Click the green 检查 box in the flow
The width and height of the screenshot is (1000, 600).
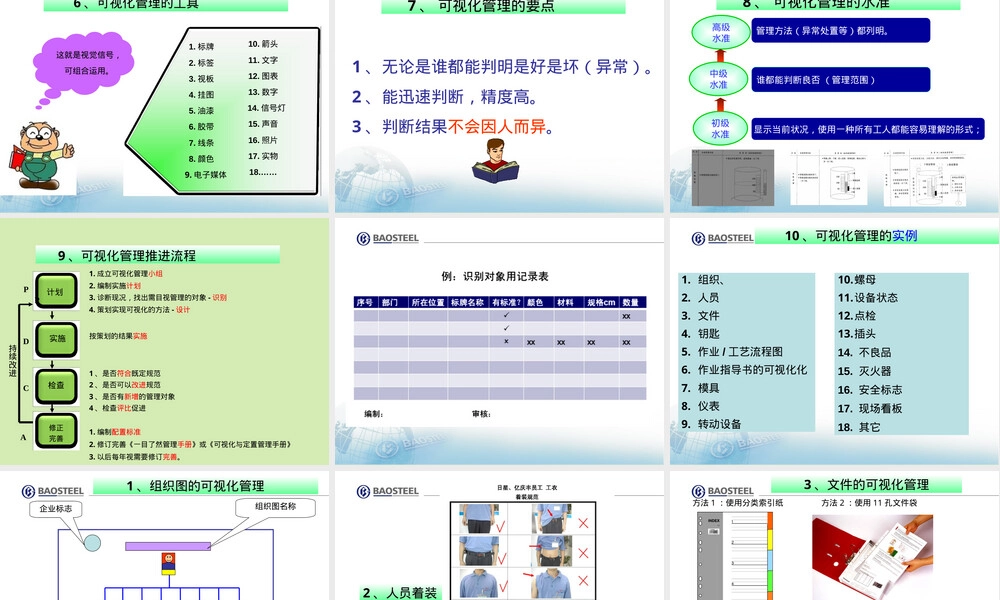tap(56, 385)
